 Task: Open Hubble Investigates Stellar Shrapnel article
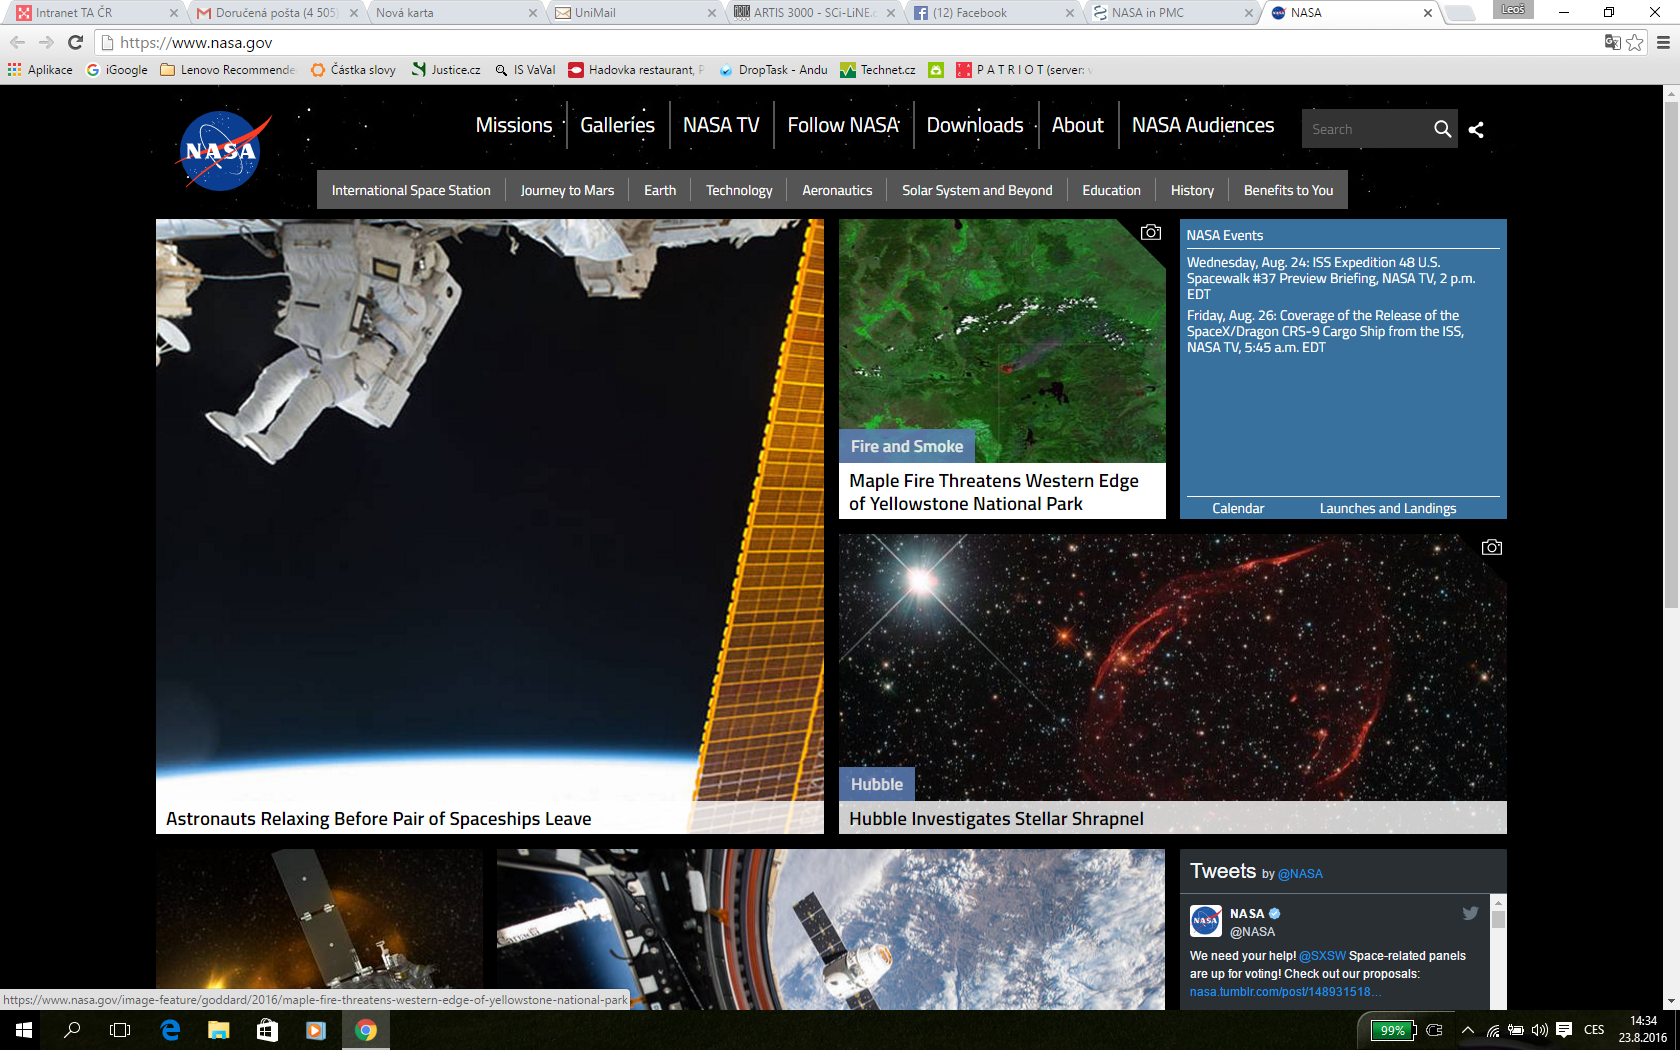(996, 819)
